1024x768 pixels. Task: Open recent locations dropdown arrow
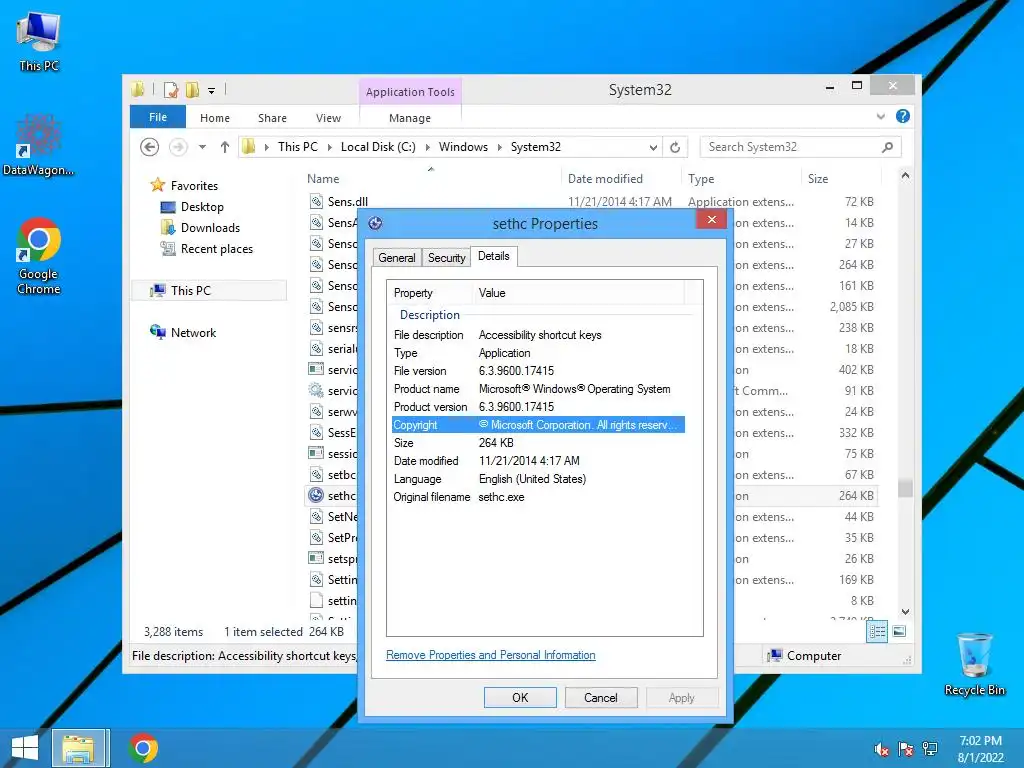[202, 148]
